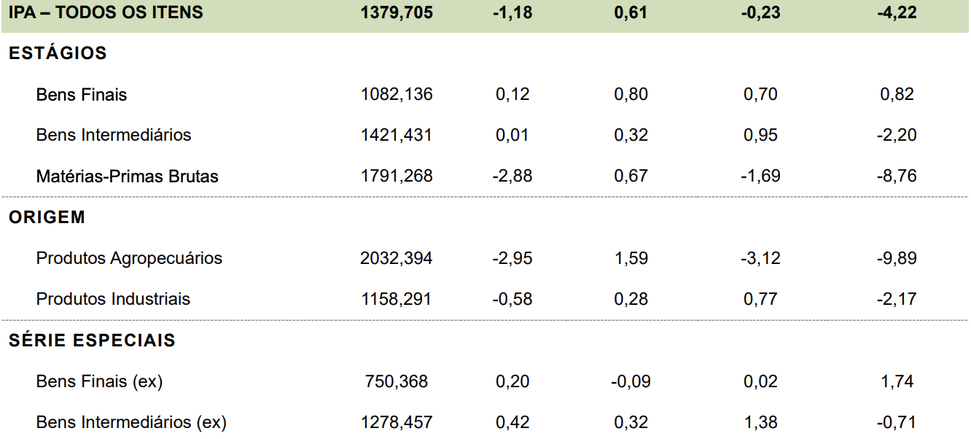This screenshot has height=439, width=971.
Task: Select the Produtos Agropecuários row label
Action: point(129,258)
